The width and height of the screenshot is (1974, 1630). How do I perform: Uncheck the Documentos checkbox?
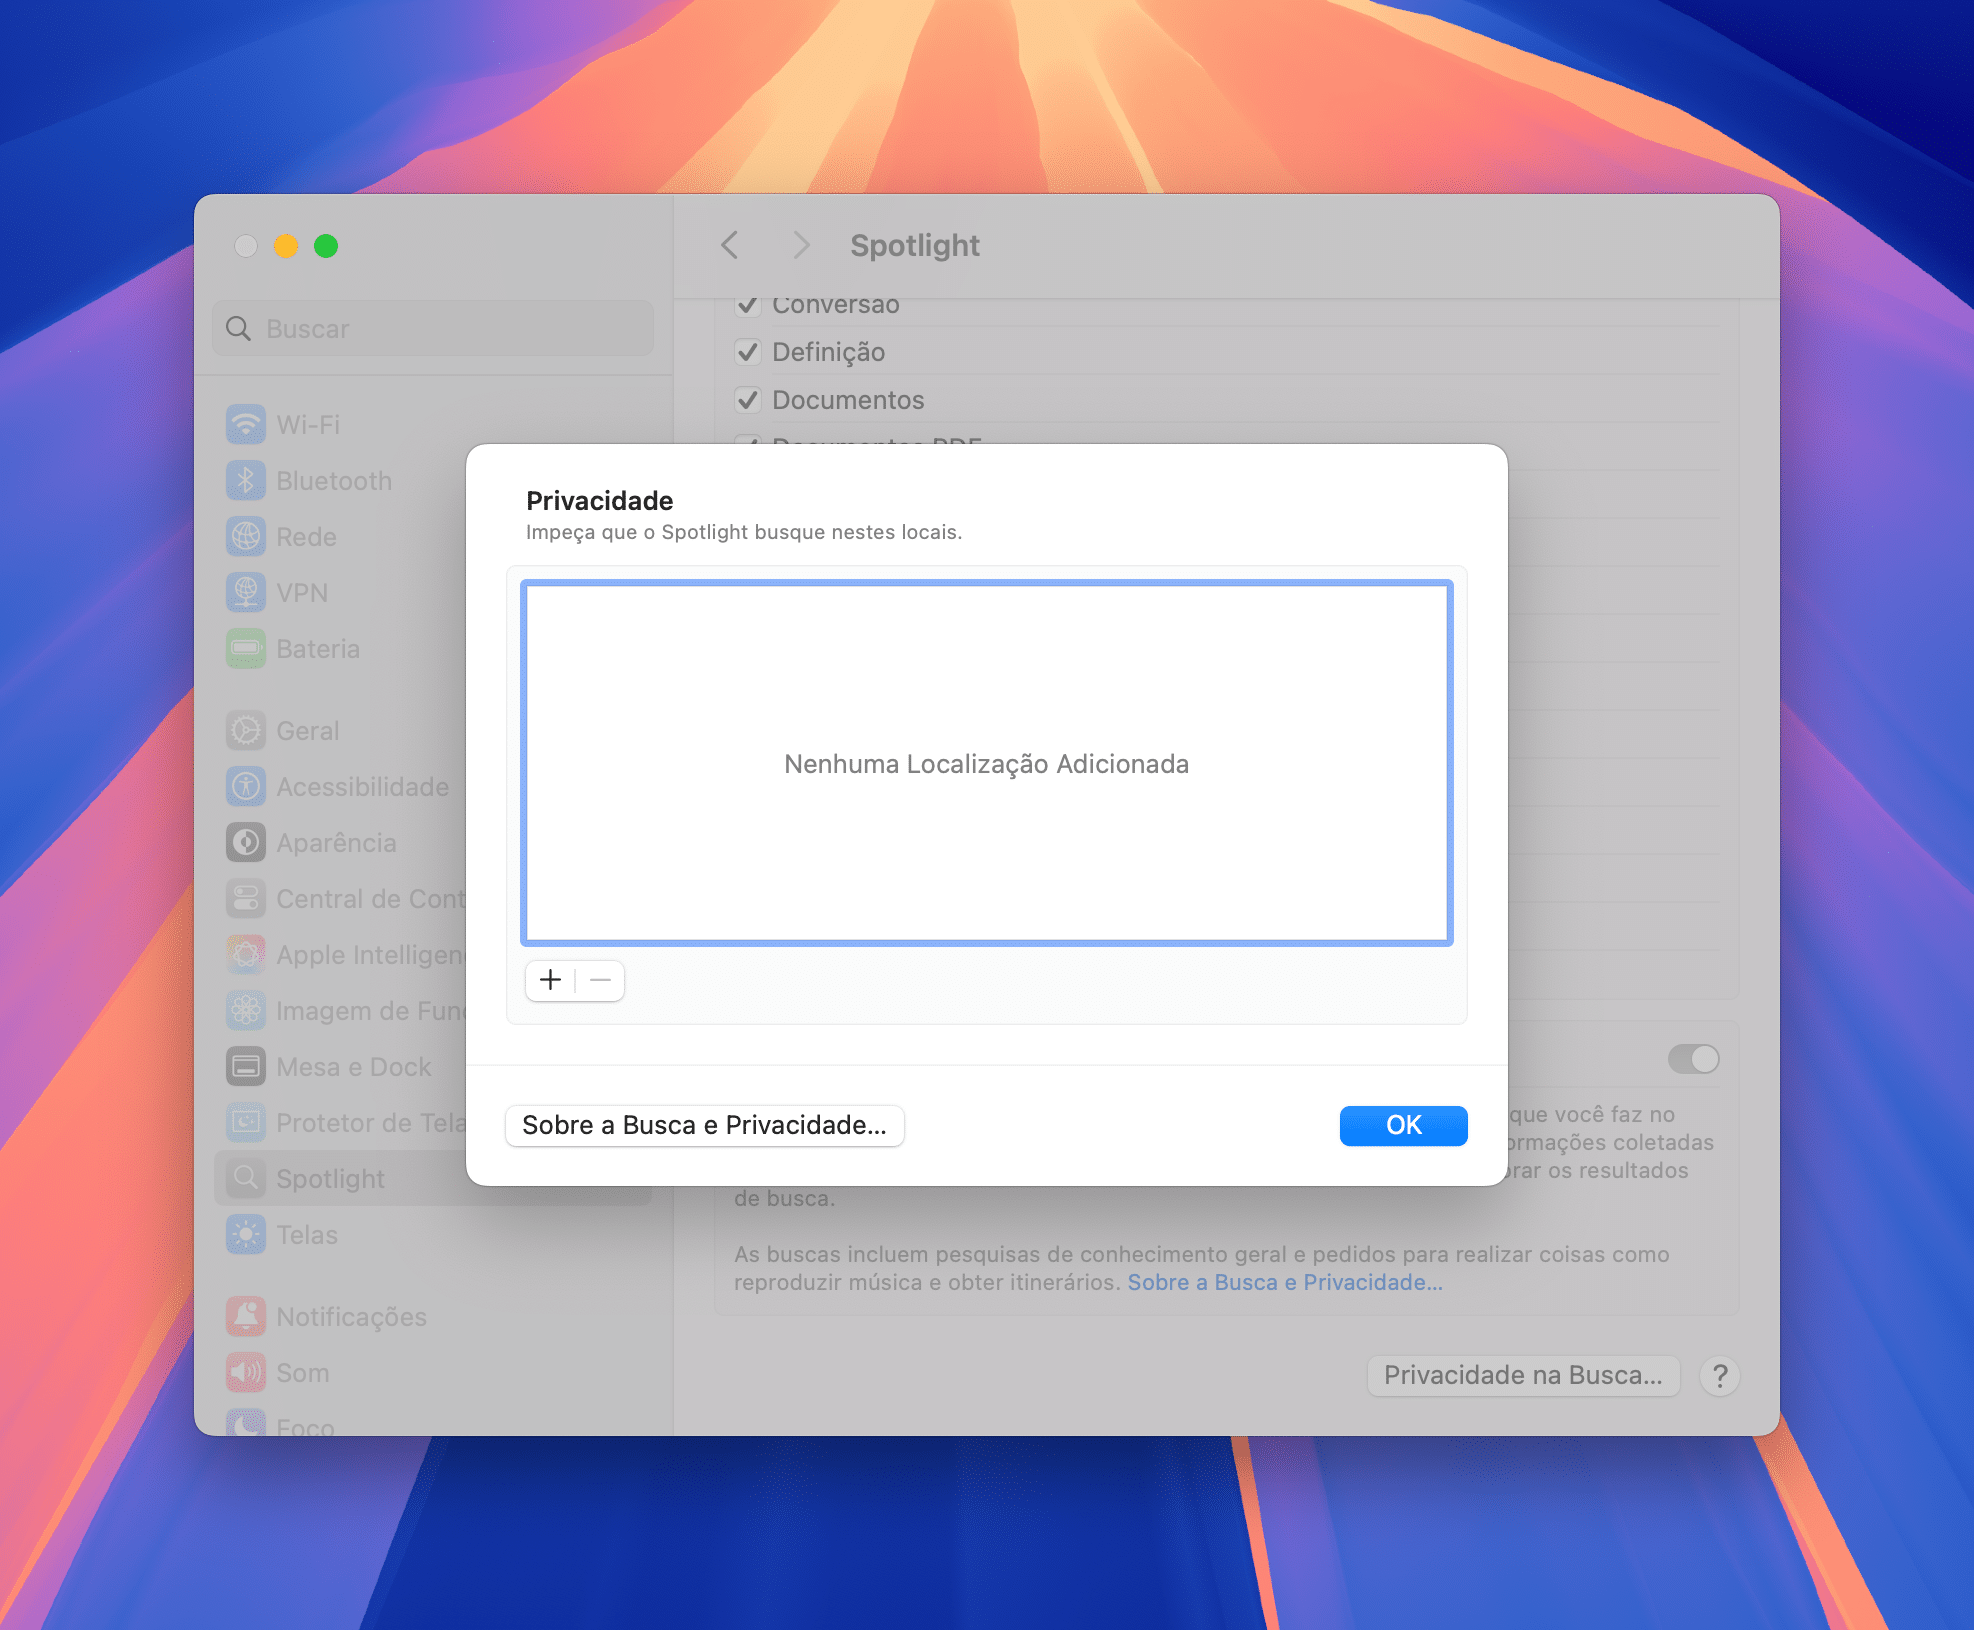coord(747,400)
